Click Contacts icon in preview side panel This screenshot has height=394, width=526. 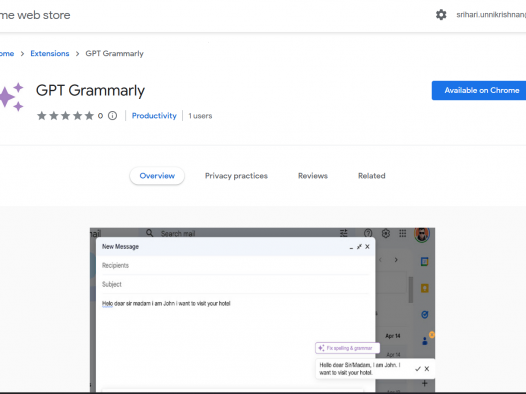(424, 341)
